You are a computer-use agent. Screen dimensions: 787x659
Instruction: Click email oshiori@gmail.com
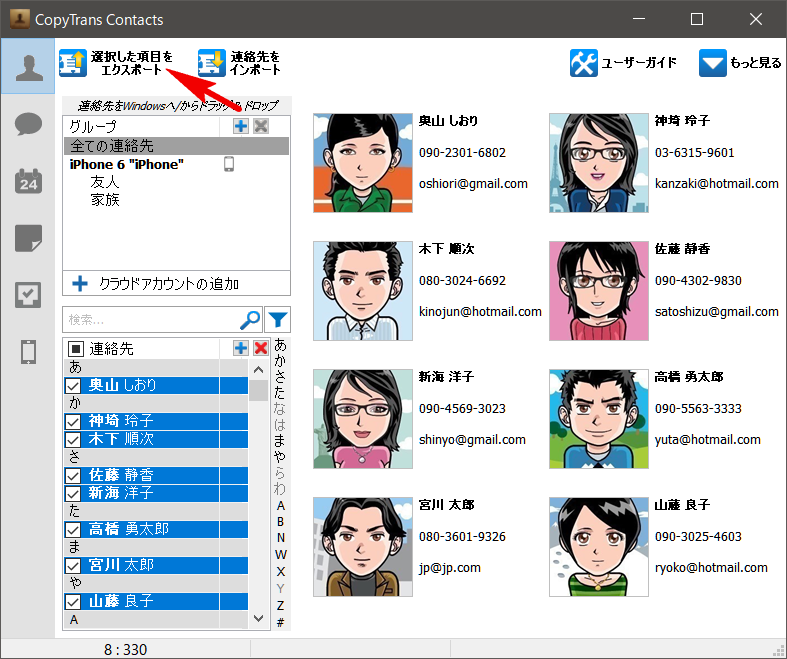click(x=473, y=184)
